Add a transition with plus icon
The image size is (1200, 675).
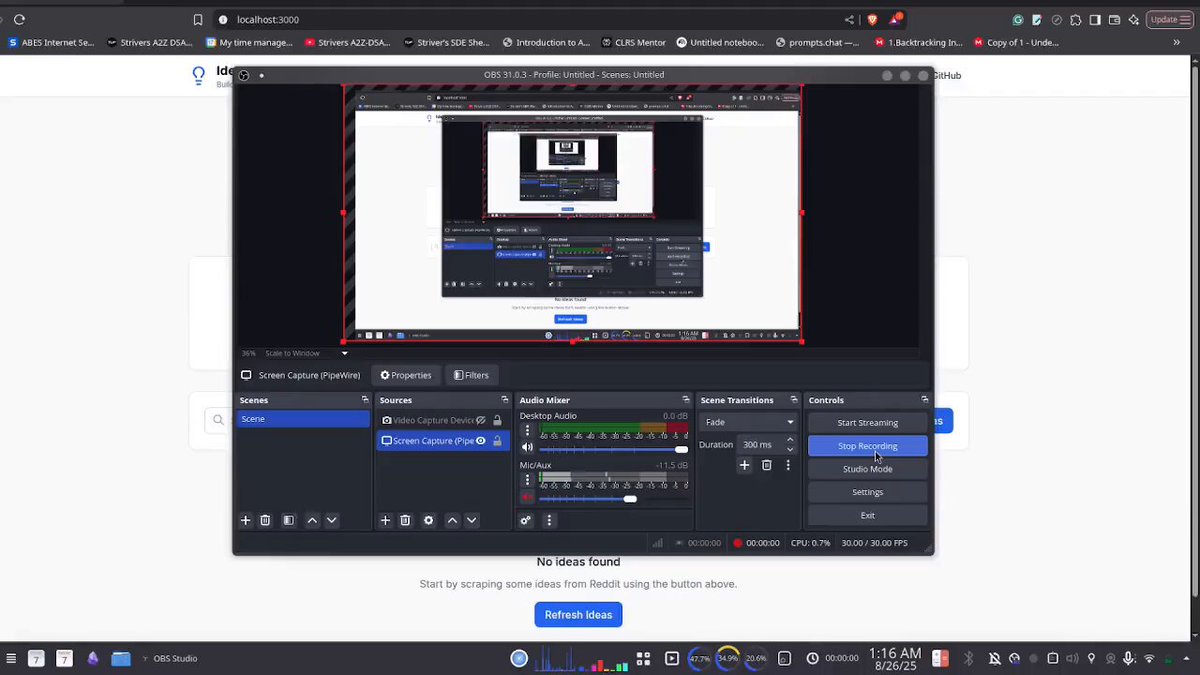click(x=744, y=465)
